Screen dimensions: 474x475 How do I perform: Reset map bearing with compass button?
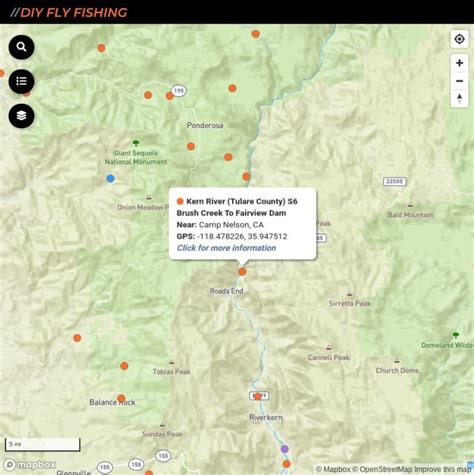(x=459, y=99)
